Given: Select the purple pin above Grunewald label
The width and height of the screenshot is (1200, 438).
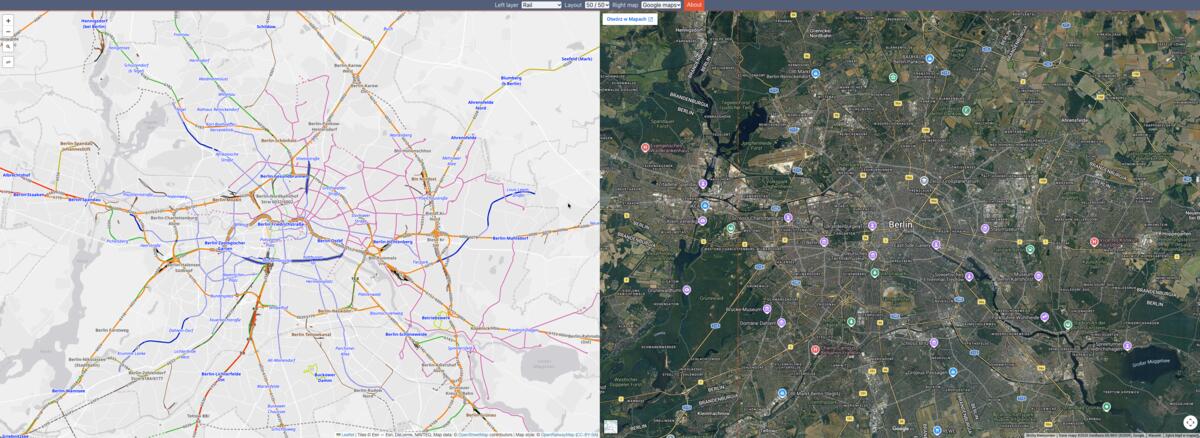Looking at the screenshot, I should click(687, 290).
